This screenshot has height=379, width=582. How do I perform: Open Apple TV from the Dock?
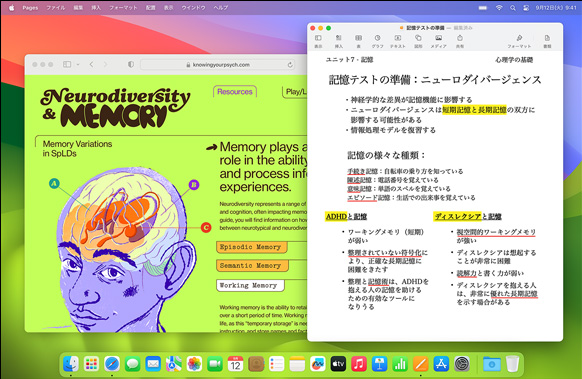point(338,364)
